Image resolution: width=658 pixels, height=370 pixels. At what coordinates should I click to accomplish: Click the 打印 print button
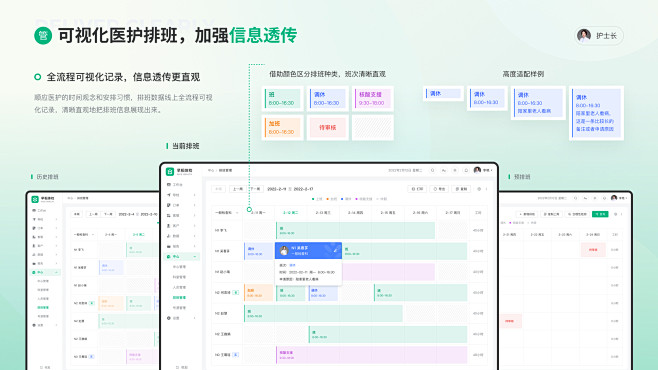417,189
